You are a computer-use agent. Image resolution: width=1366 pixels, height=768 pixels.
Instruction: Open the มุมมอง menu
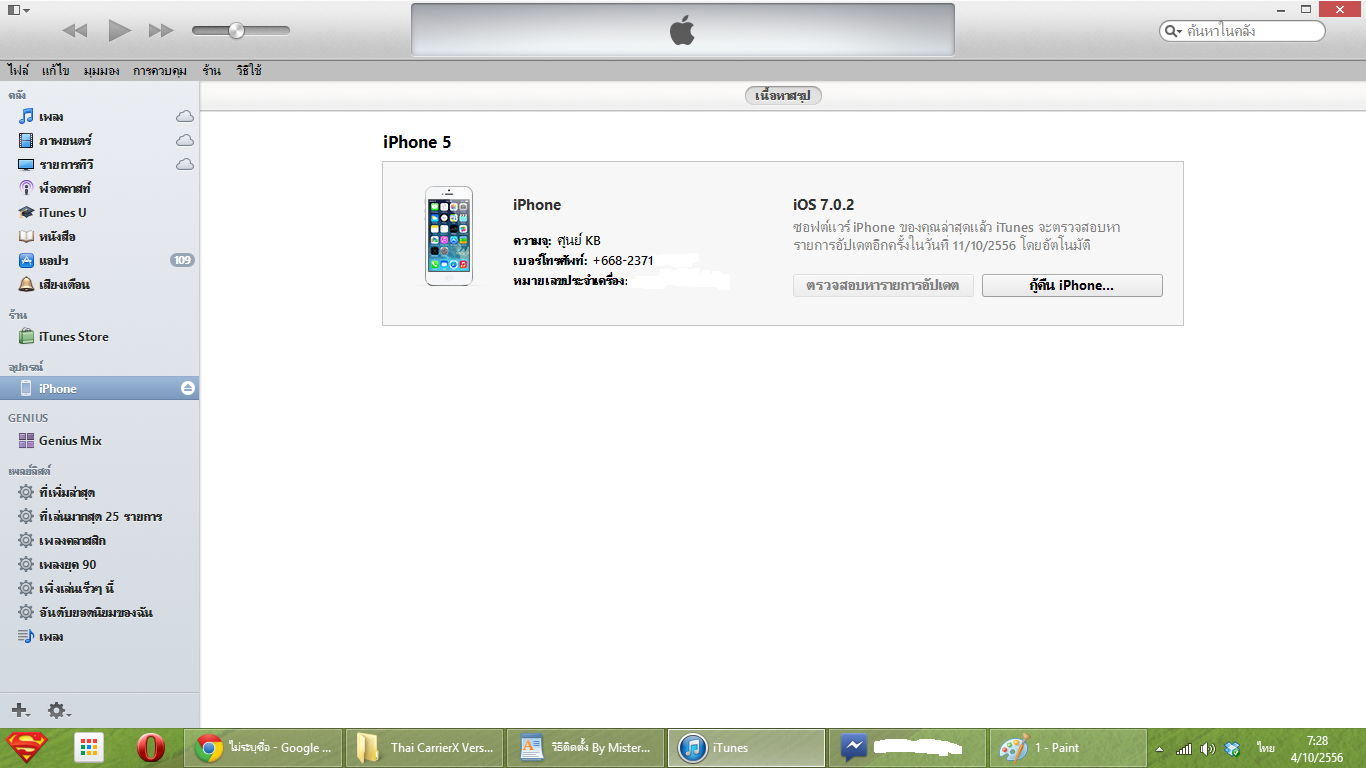point(102,71)
